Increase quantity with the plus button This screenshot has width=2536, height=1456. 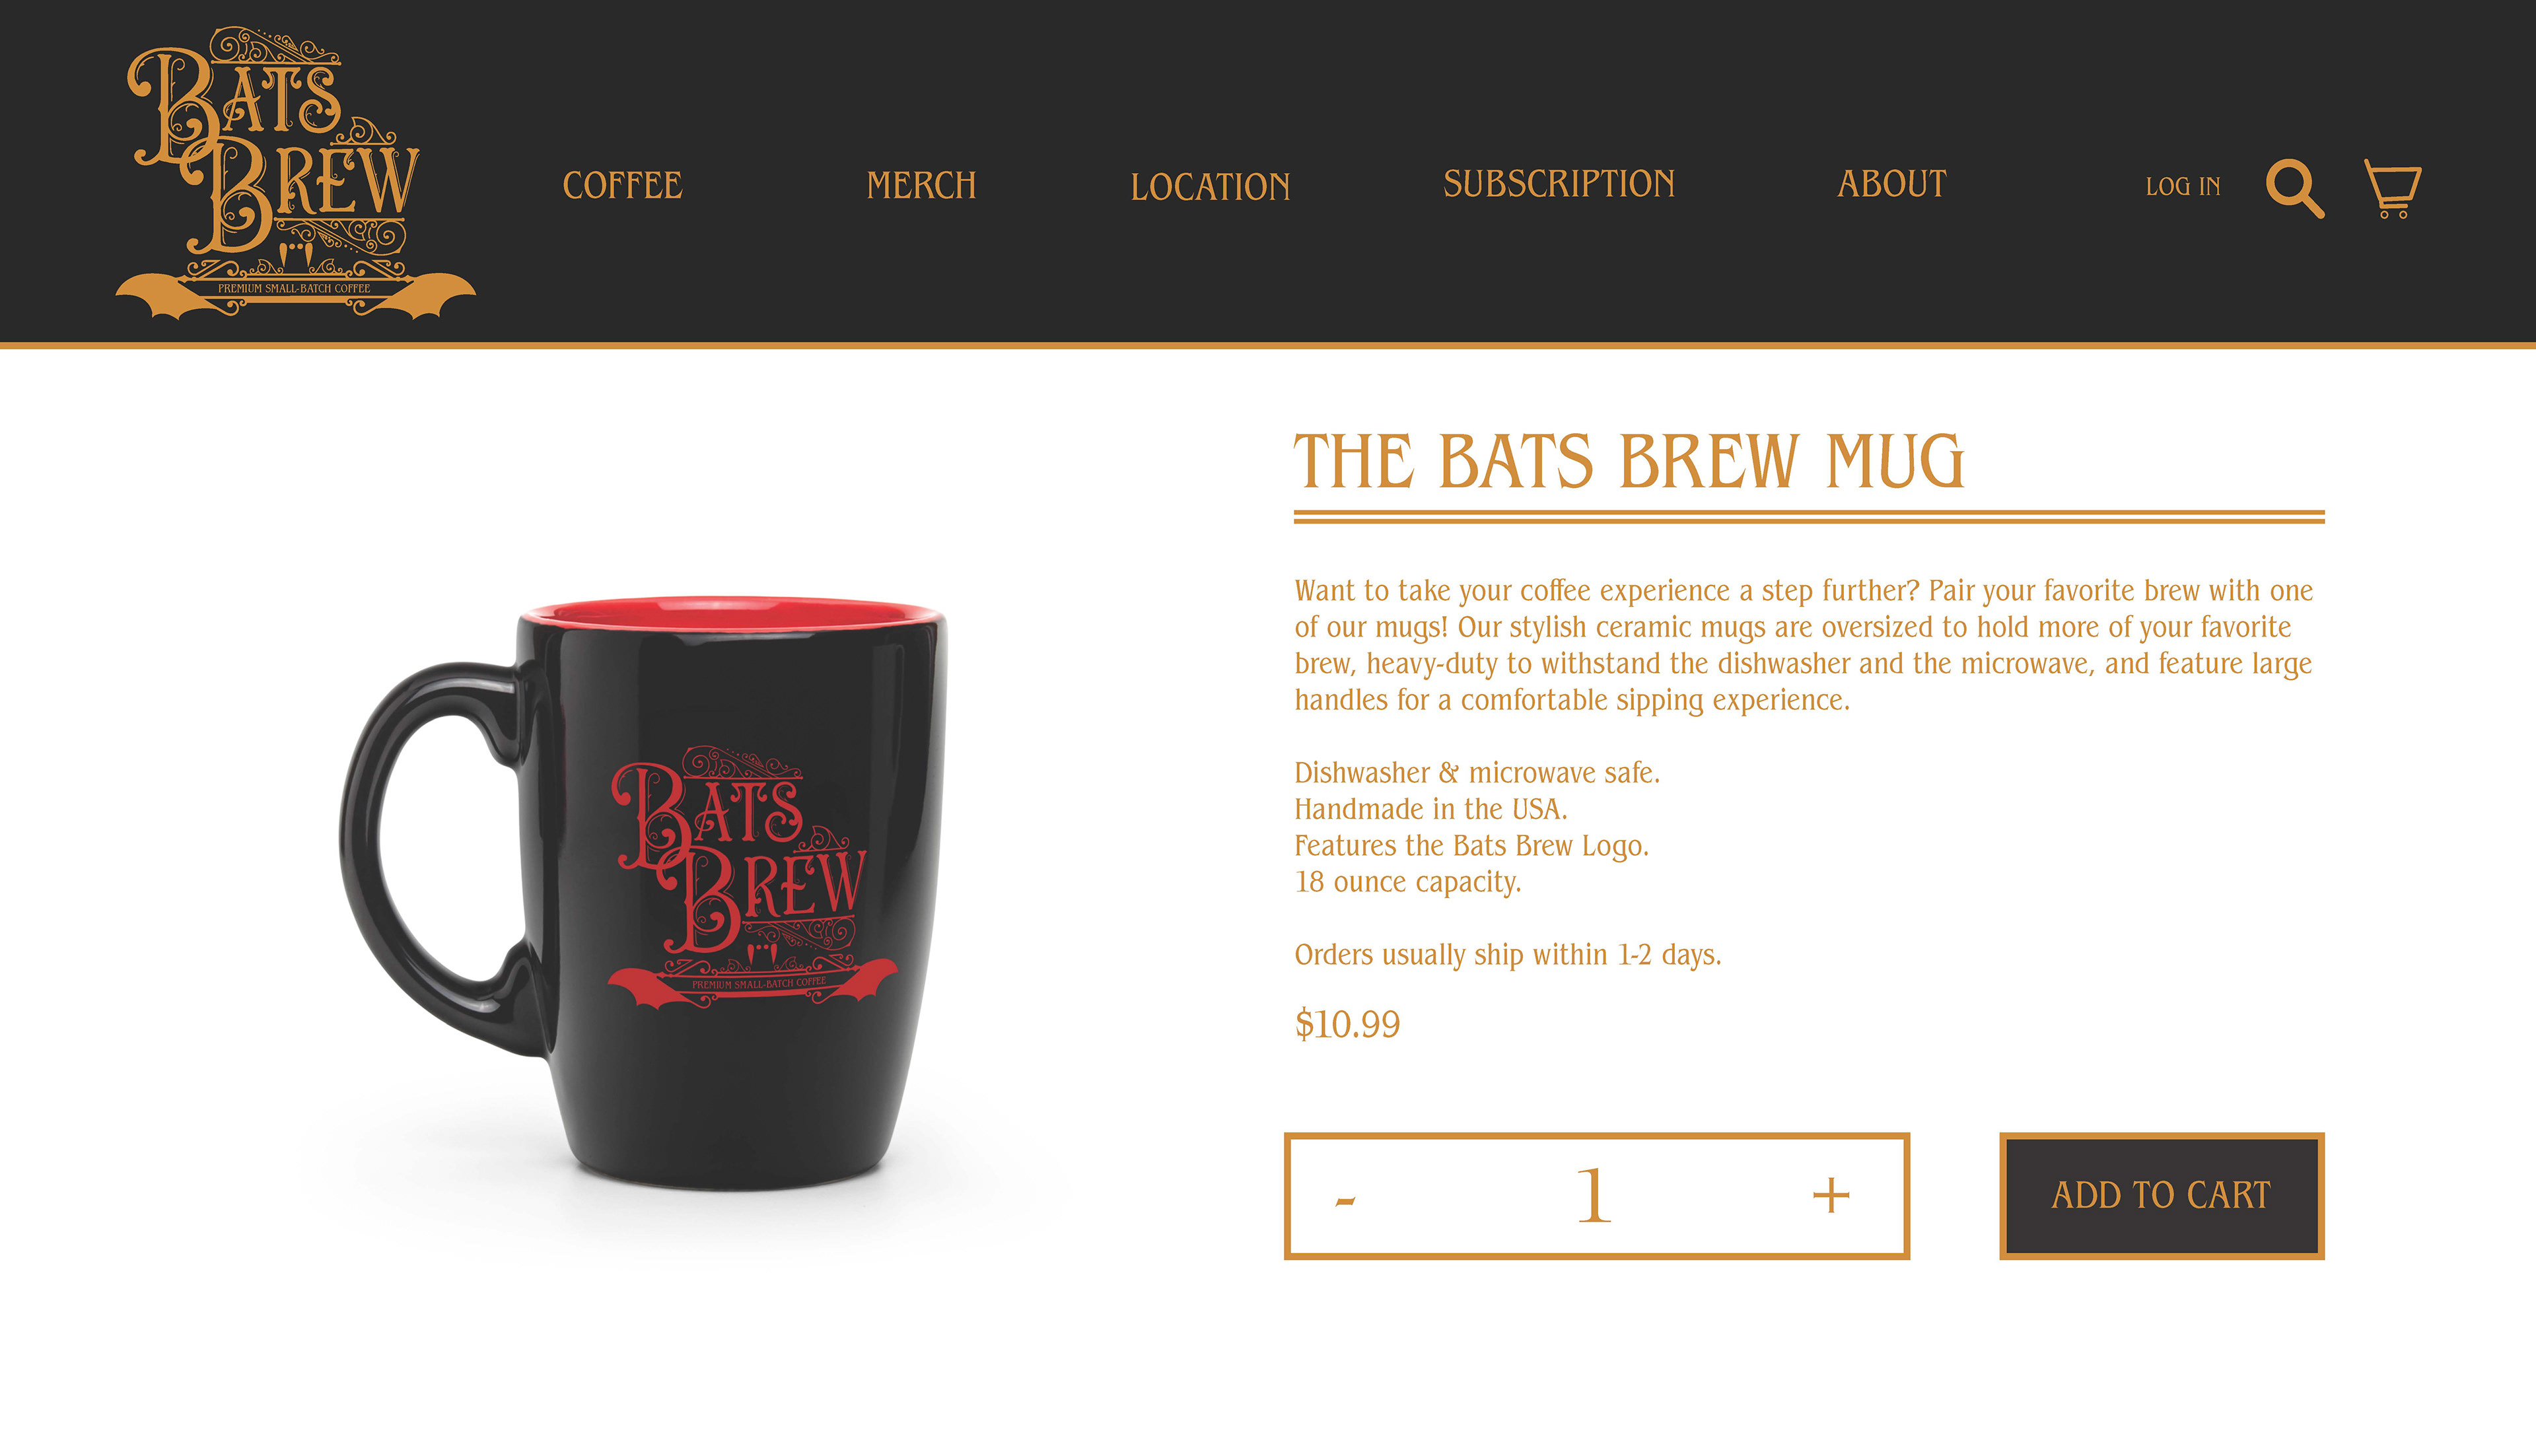click(1831, 1195)
